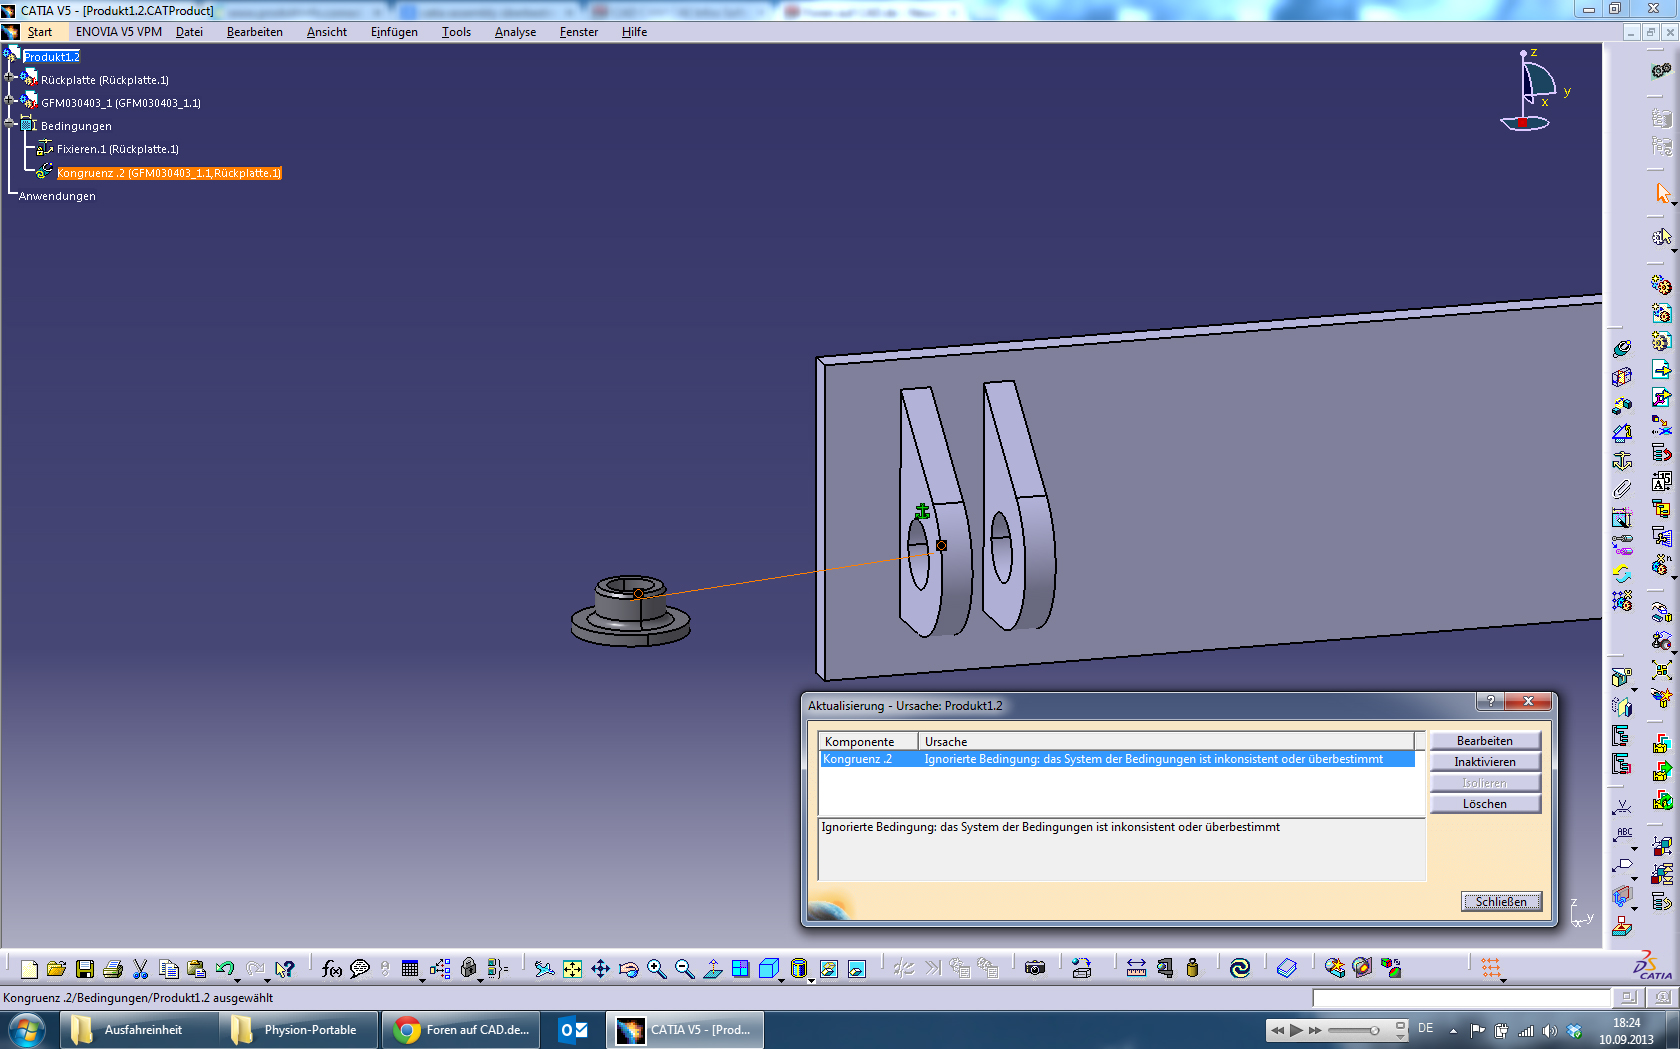Image resolution: width=1680 pixels, height=1049 pixels.
Task: Select the Normal View icon
Action: tap(713, 968)
